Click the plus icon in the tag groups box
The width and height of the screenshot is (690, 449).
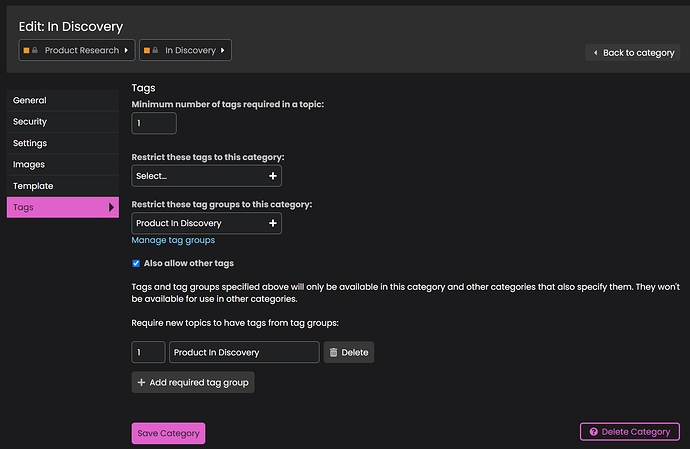click(273, 223)
